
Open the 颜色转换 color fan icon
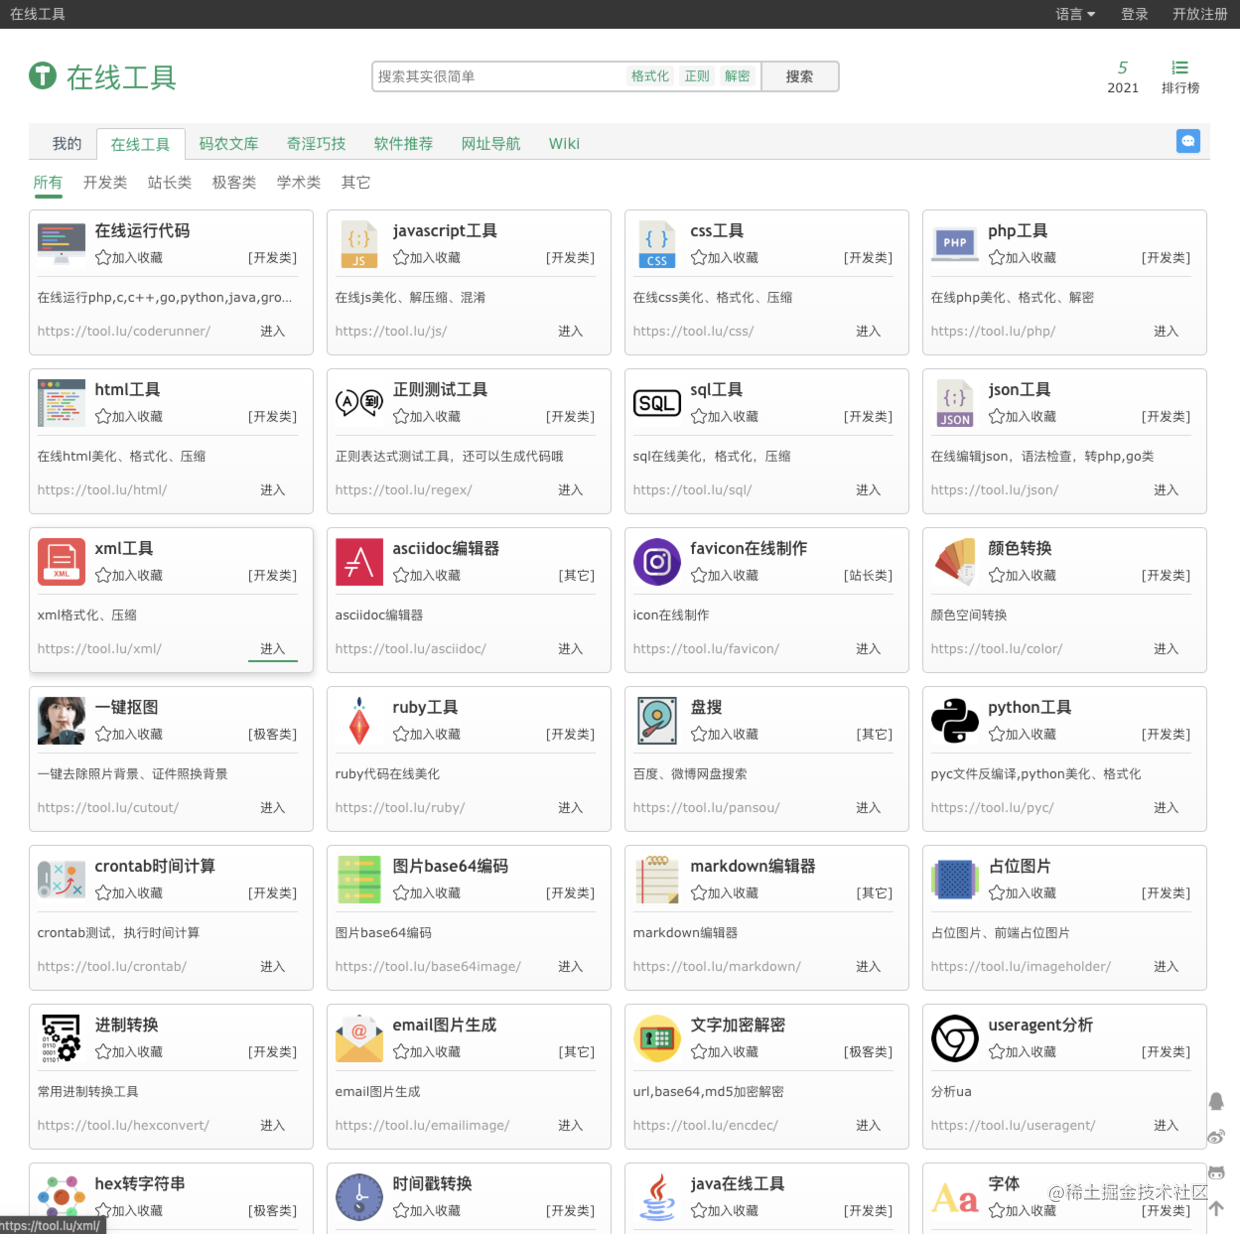click(x=955, y=562)
